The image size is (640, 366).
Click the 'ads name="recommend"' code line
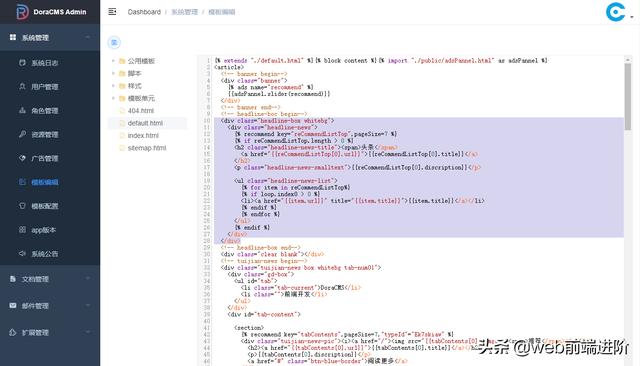tap(271, 87)
